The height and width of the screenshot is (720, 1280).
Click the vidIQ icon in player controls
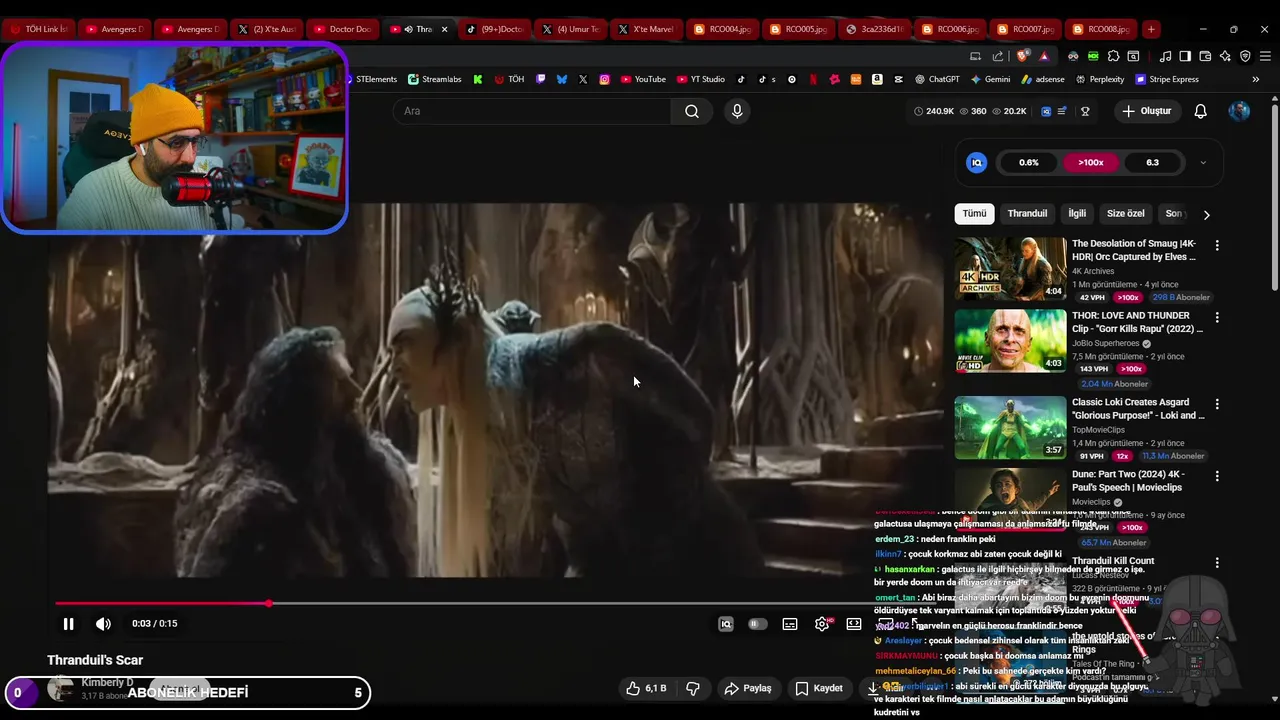point(726,624)
